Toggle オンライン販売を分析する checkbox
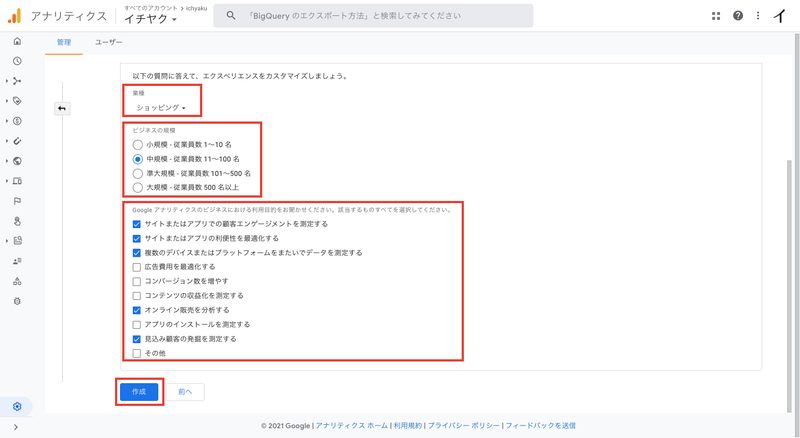Viewport: 800px width, 438px height. click(x=137, y=310)
